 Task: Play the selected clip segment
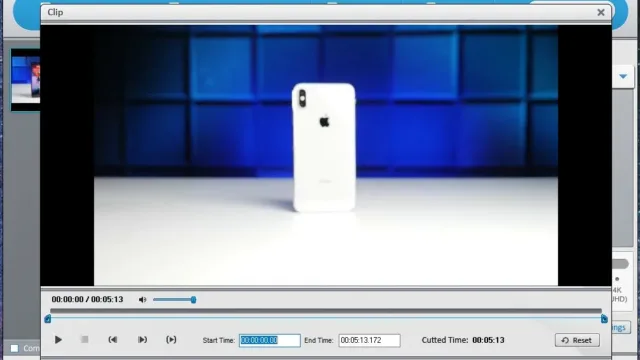click(x=171, y=340)
